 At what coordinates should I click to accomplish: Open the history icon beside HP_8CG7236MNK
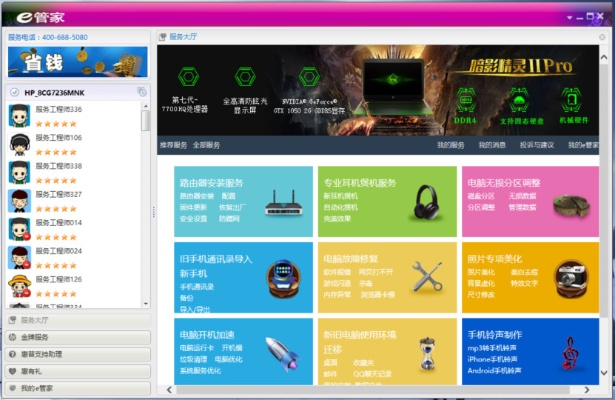point(142,92)
